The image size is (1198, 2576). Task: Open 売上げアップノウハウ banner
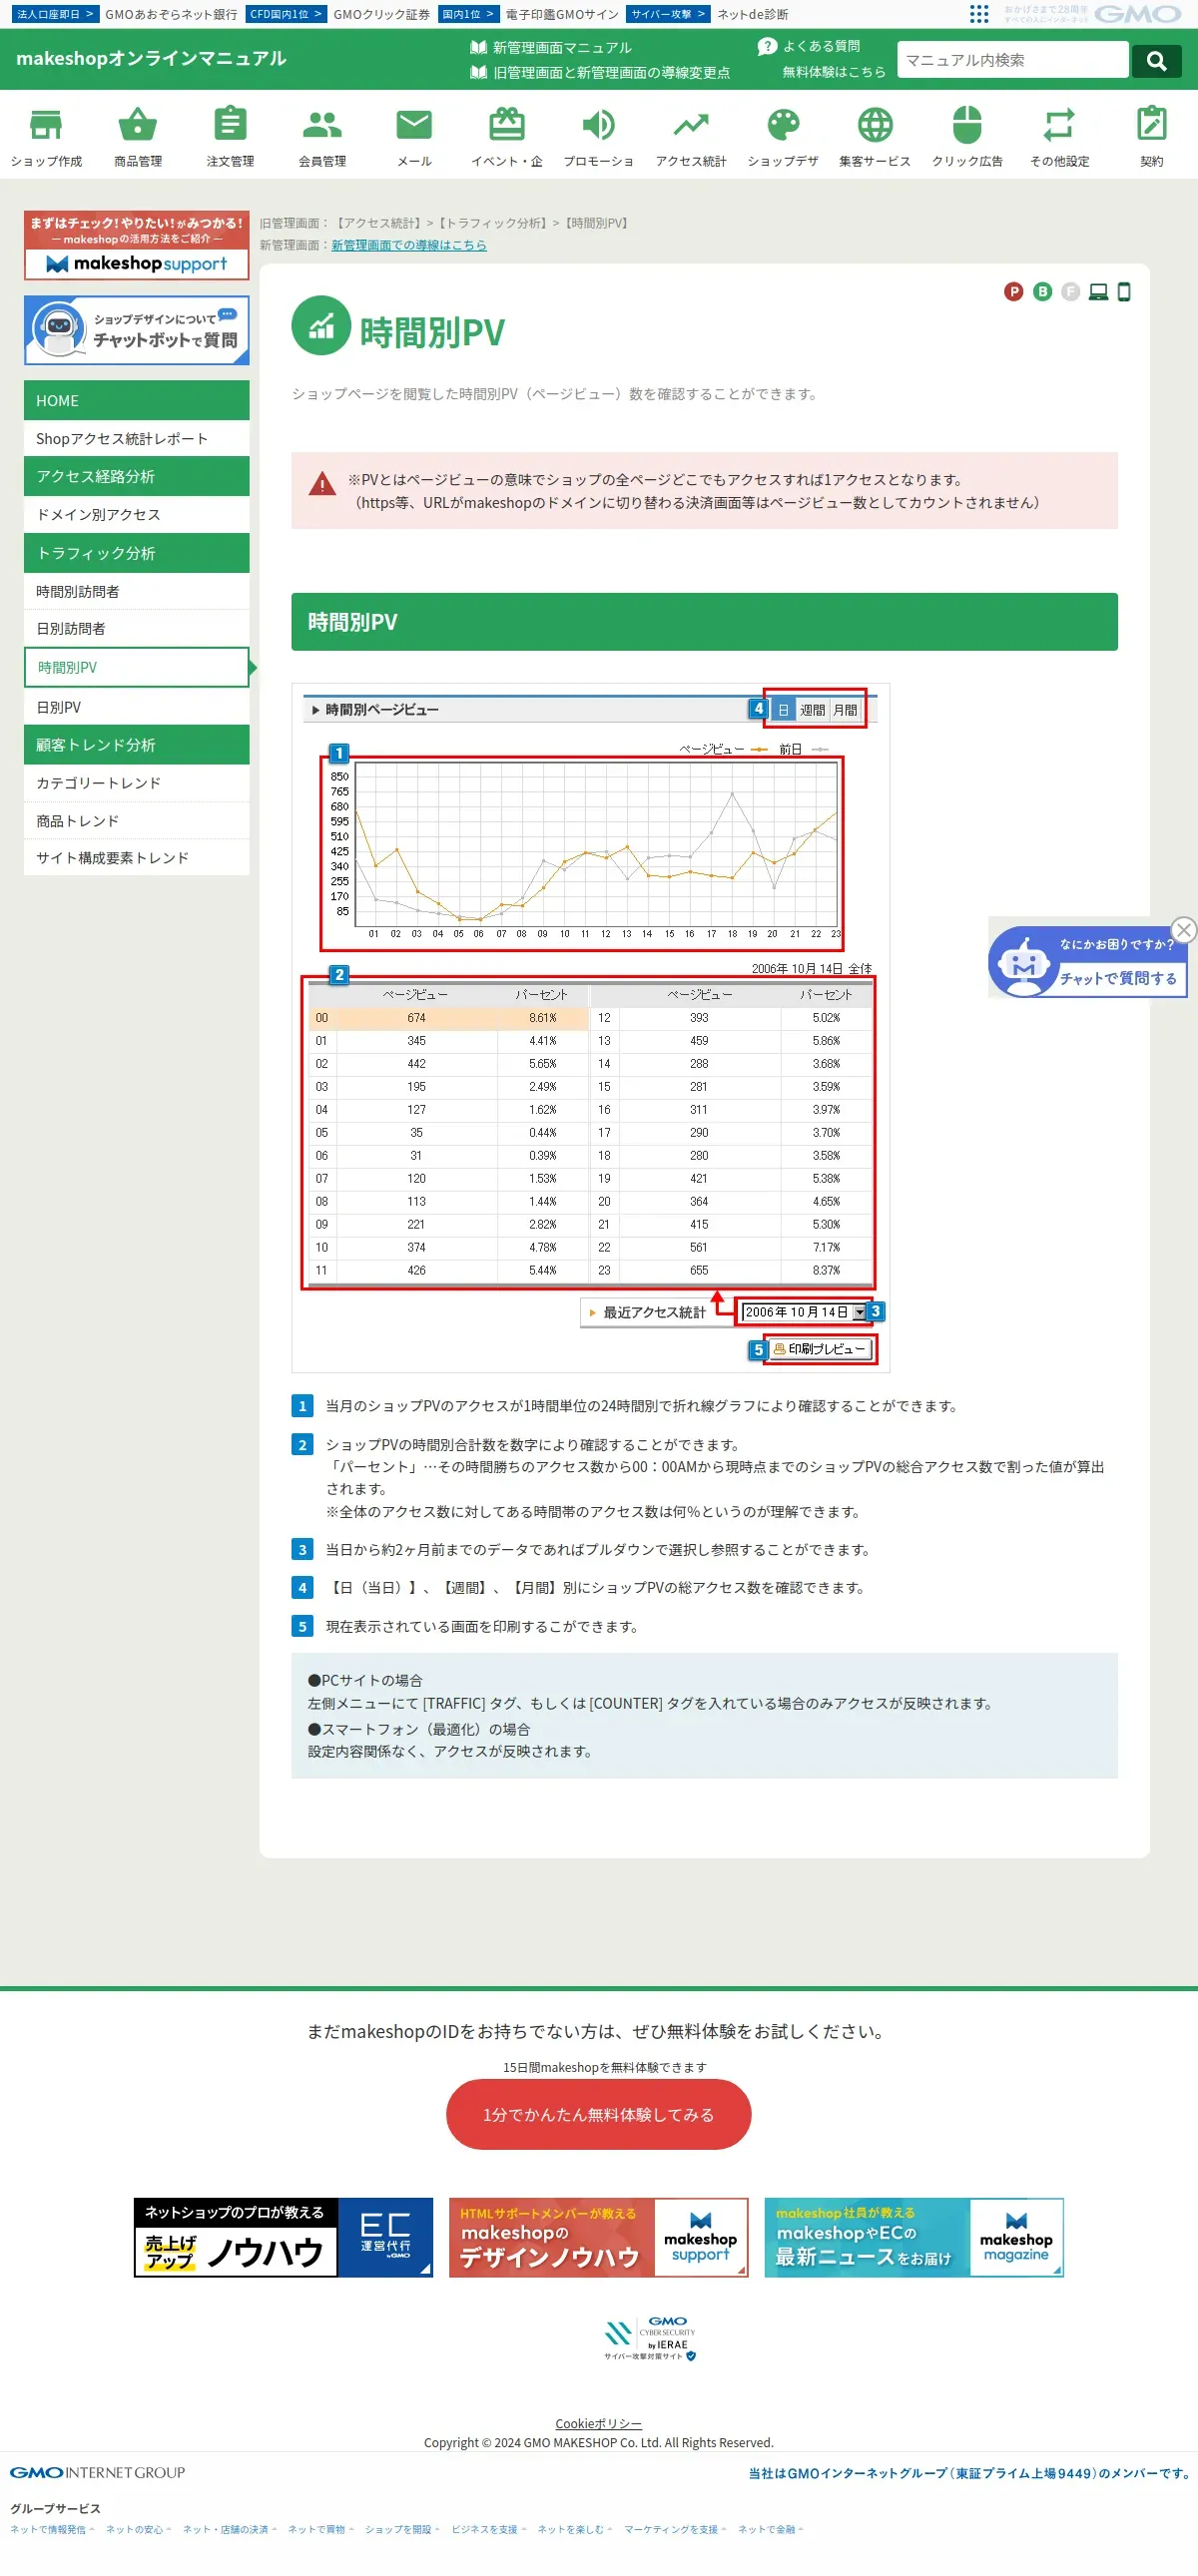283,2237
